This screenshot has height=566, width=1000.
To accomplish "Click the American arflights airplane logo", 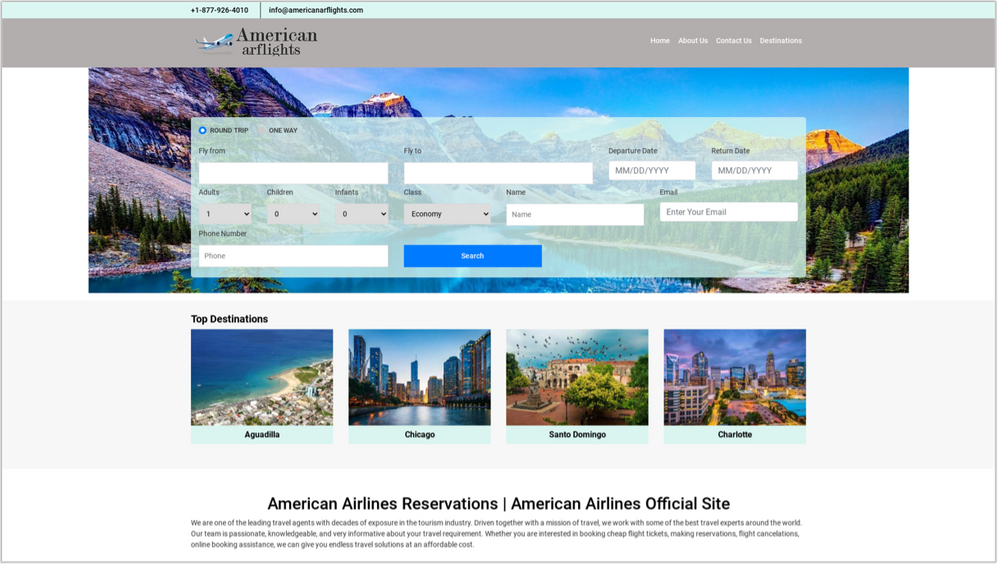I will (x=256, y=42).
